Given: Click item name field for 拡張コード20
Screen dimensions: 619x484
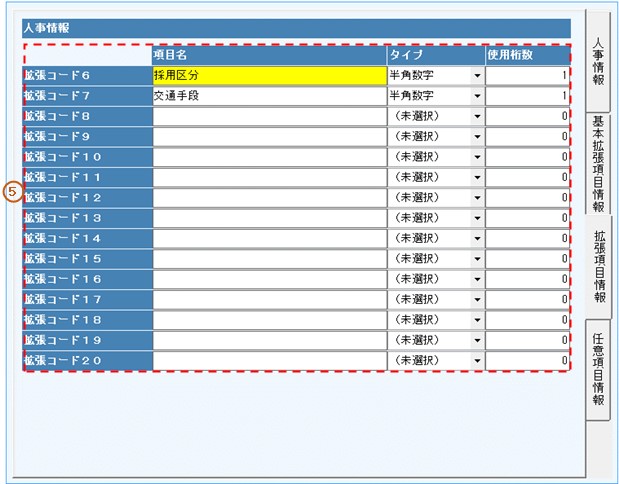Looking at the screenshot, I should [268, 360].
